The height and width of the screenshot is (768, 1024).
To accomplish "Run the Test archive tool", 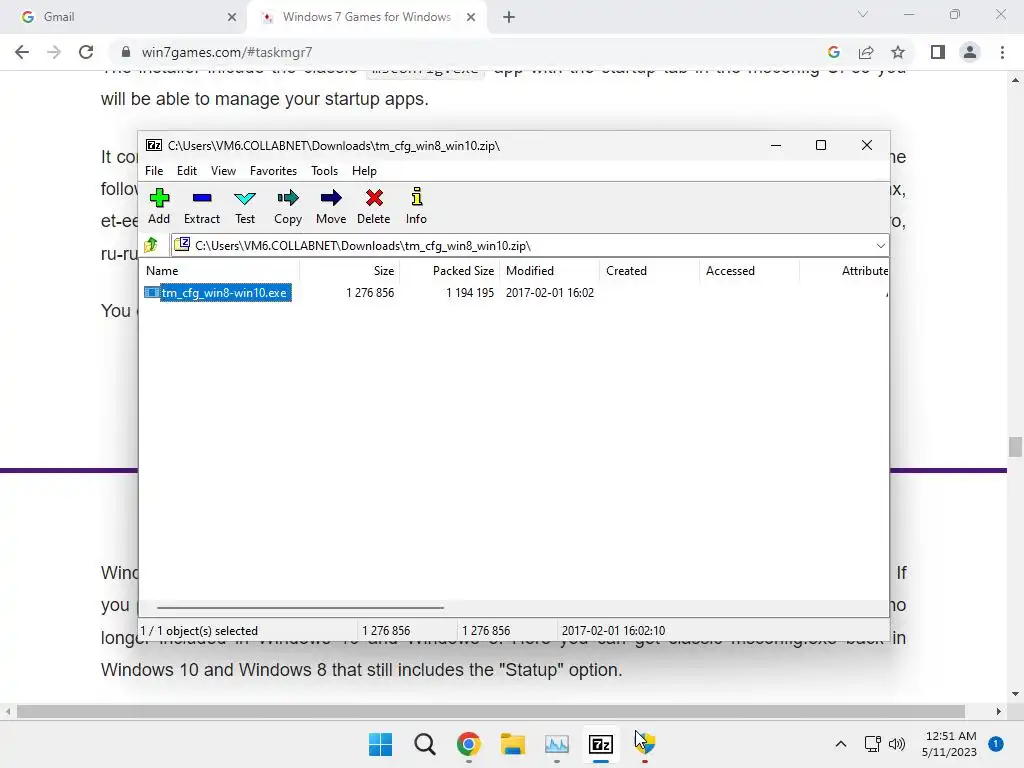I will (245, 206).
